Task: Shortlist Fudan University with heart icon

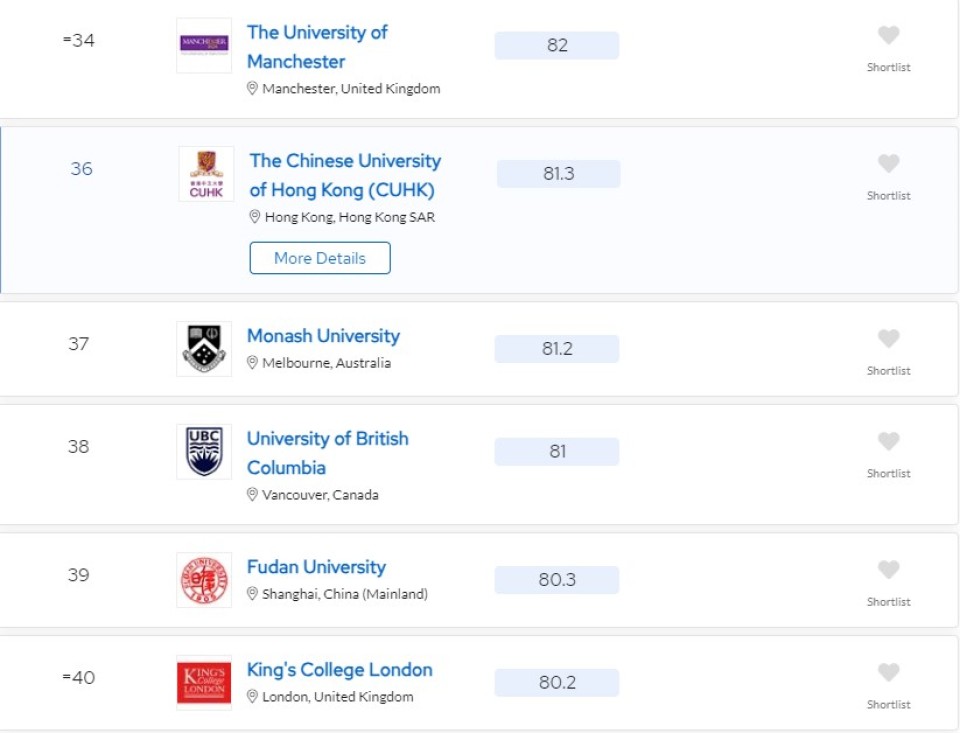Action: [888, 570]
